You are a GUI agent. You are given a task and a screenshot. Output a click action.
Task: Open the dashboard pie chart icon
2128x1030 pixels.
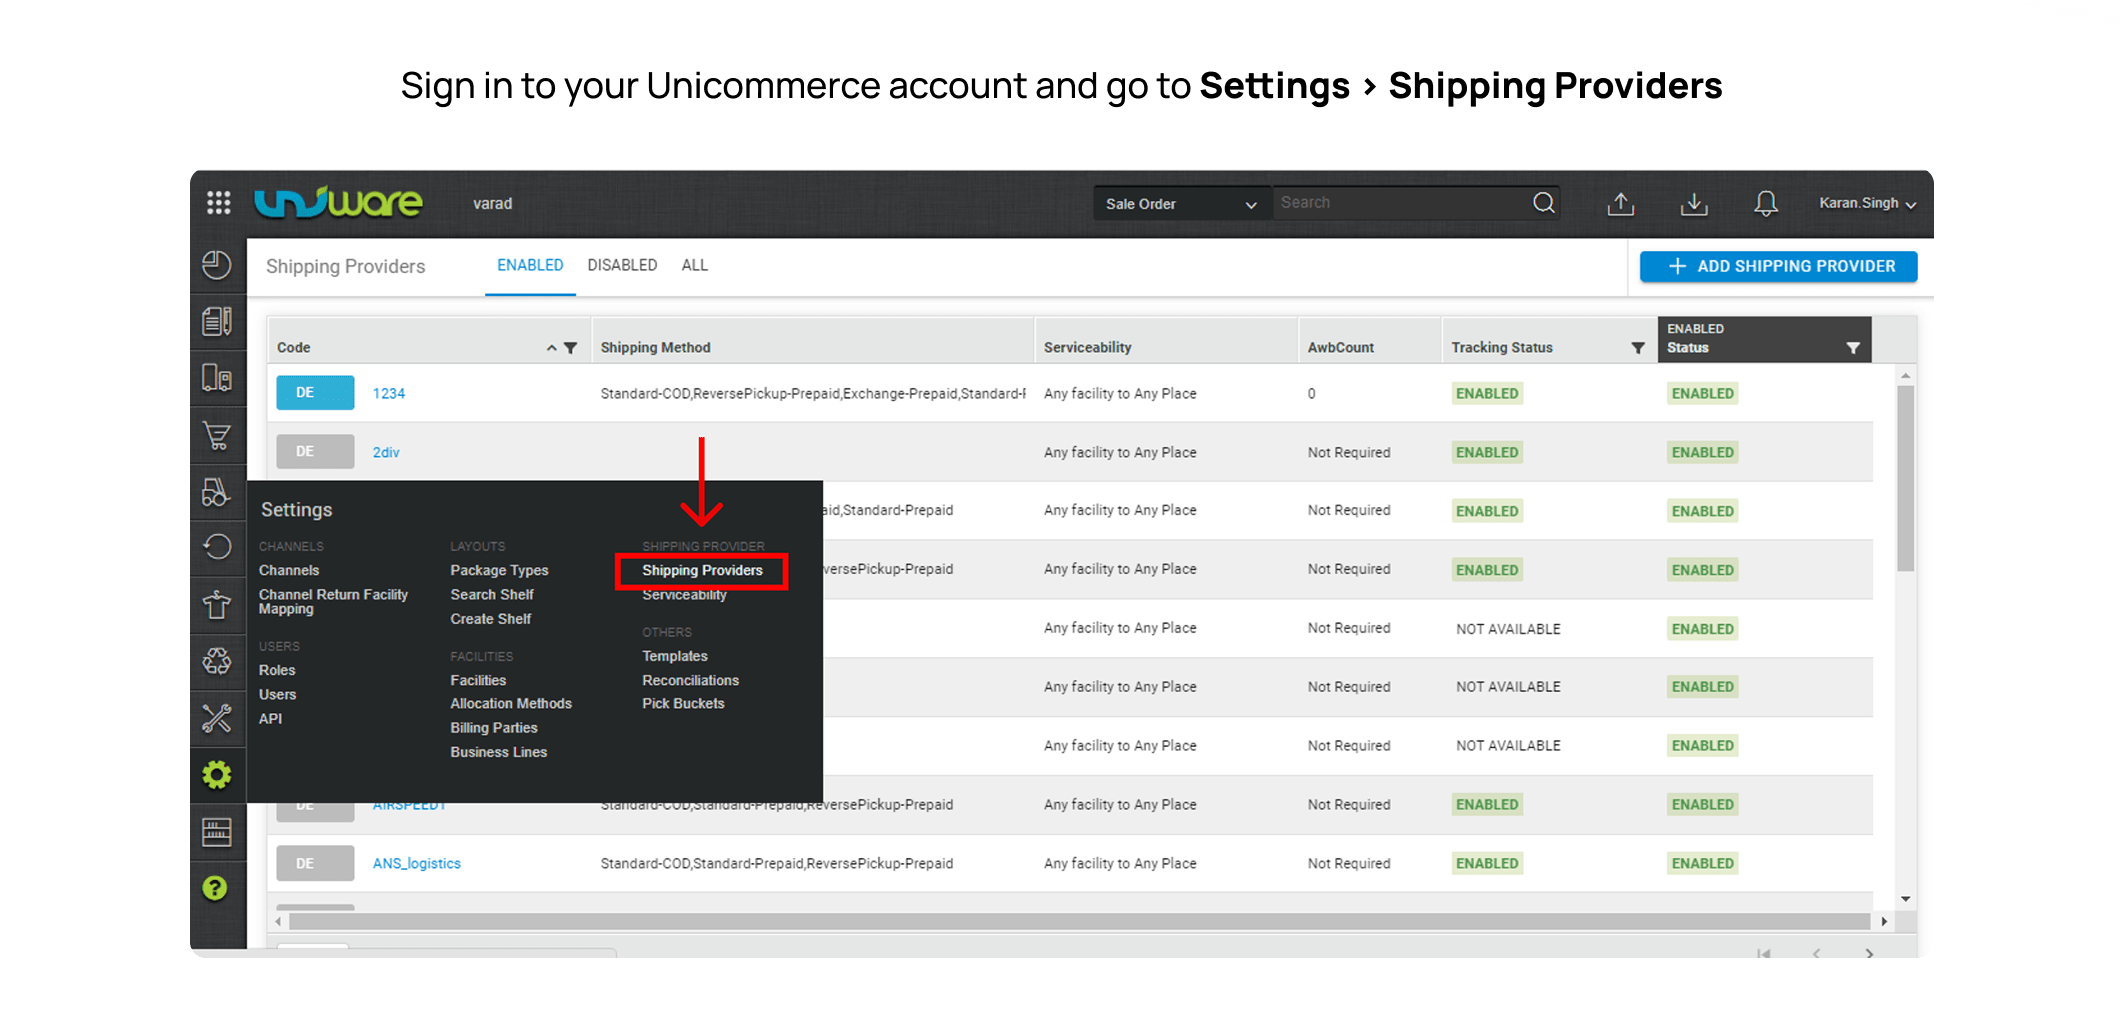click(217, 265)
